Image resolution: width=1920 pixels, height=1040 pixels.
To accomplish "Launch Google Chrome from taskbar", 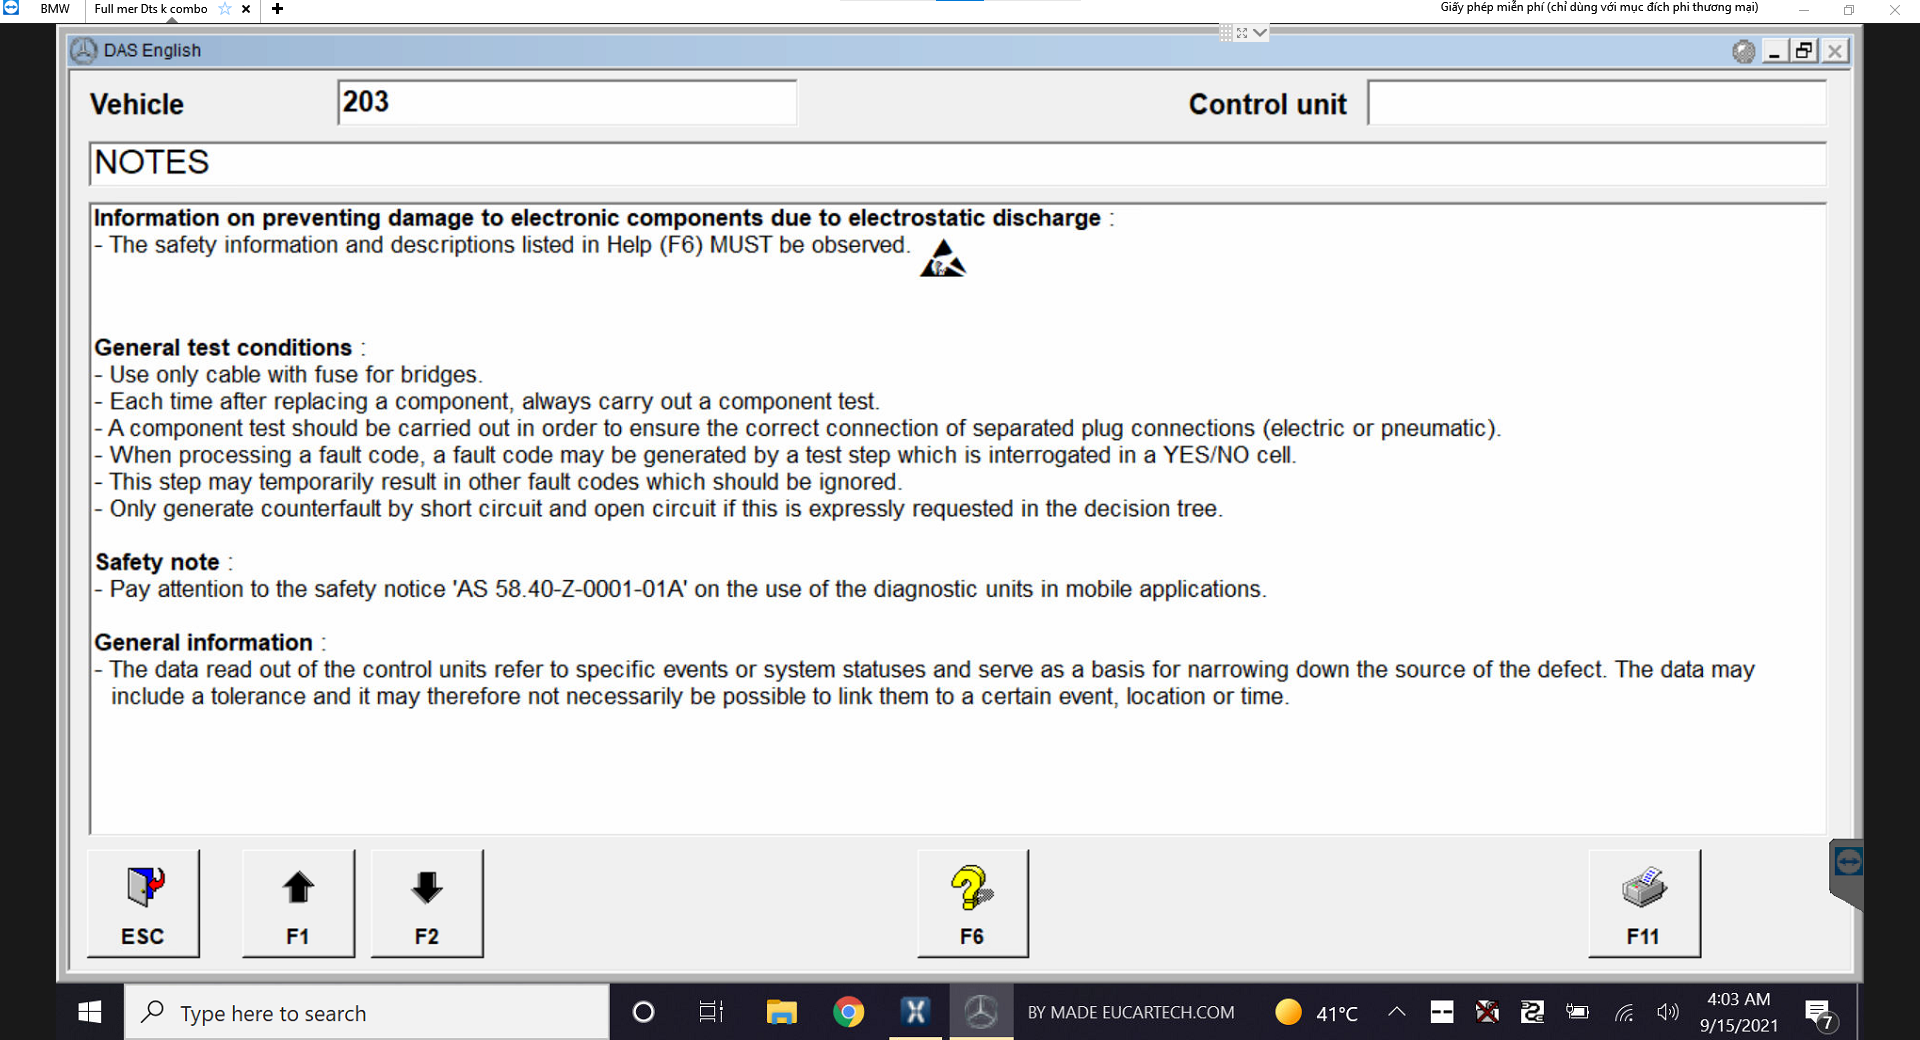I will point(848,1012).
